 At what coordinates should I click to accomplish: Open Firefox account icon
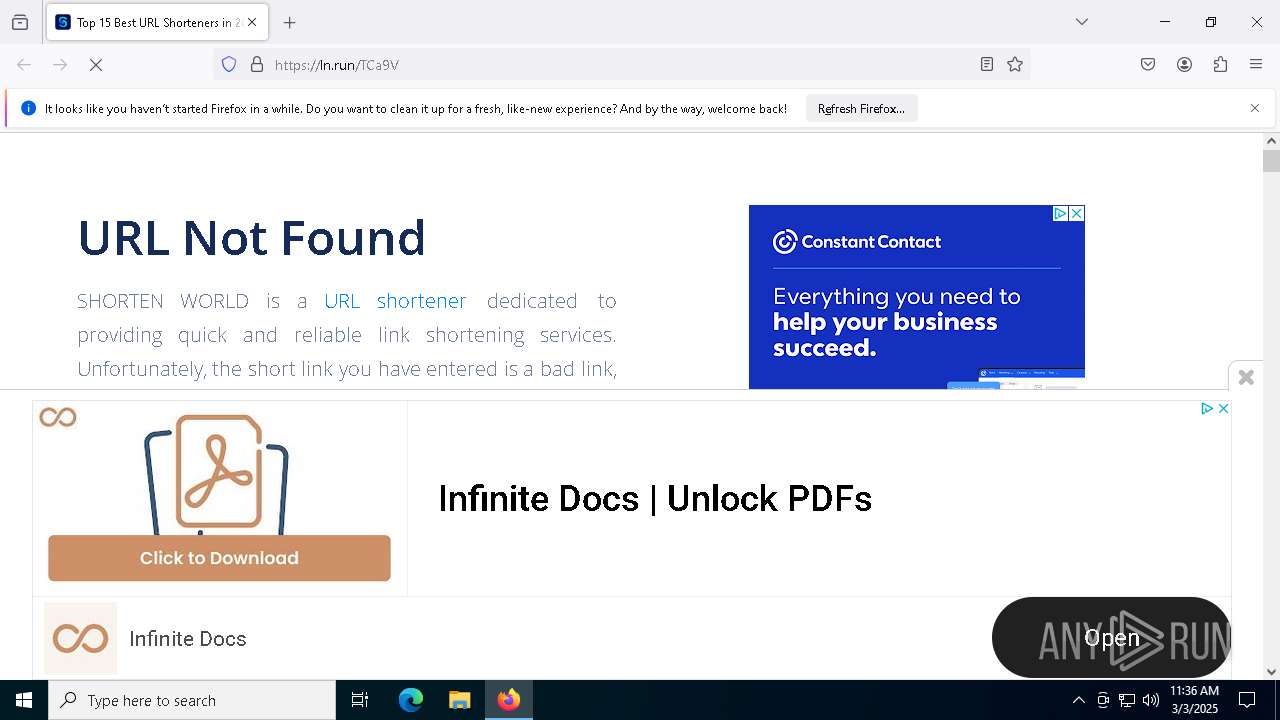[1184, 65]
